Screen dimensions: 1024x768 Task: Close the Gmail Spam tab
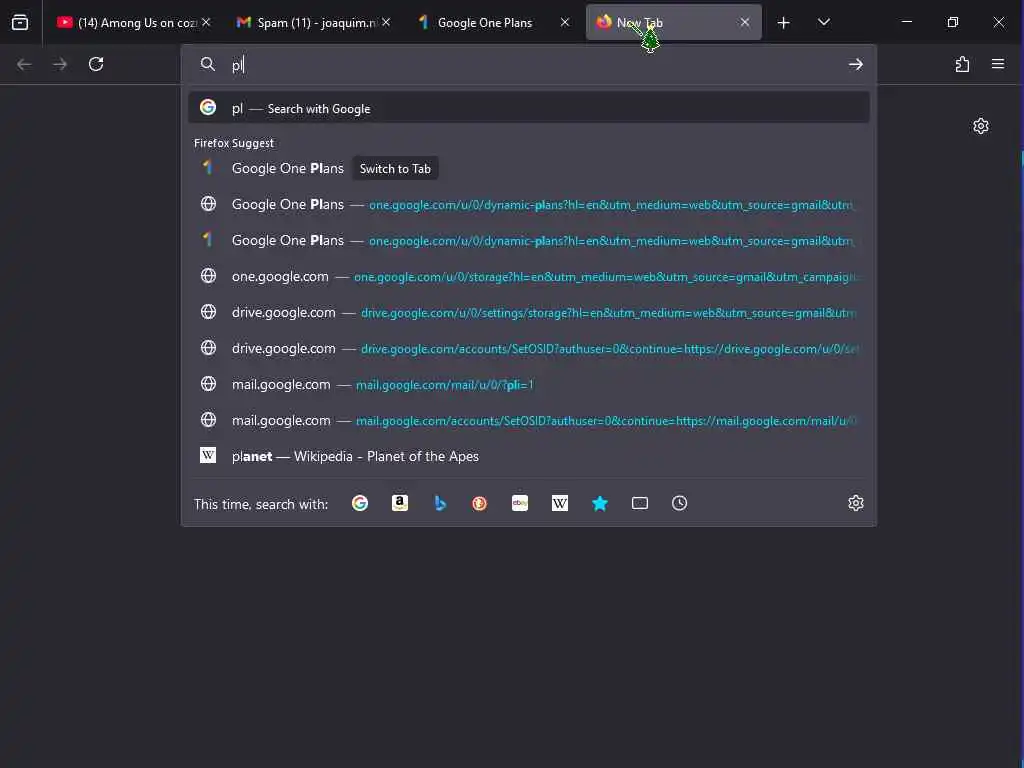click(x=386, y=22)
